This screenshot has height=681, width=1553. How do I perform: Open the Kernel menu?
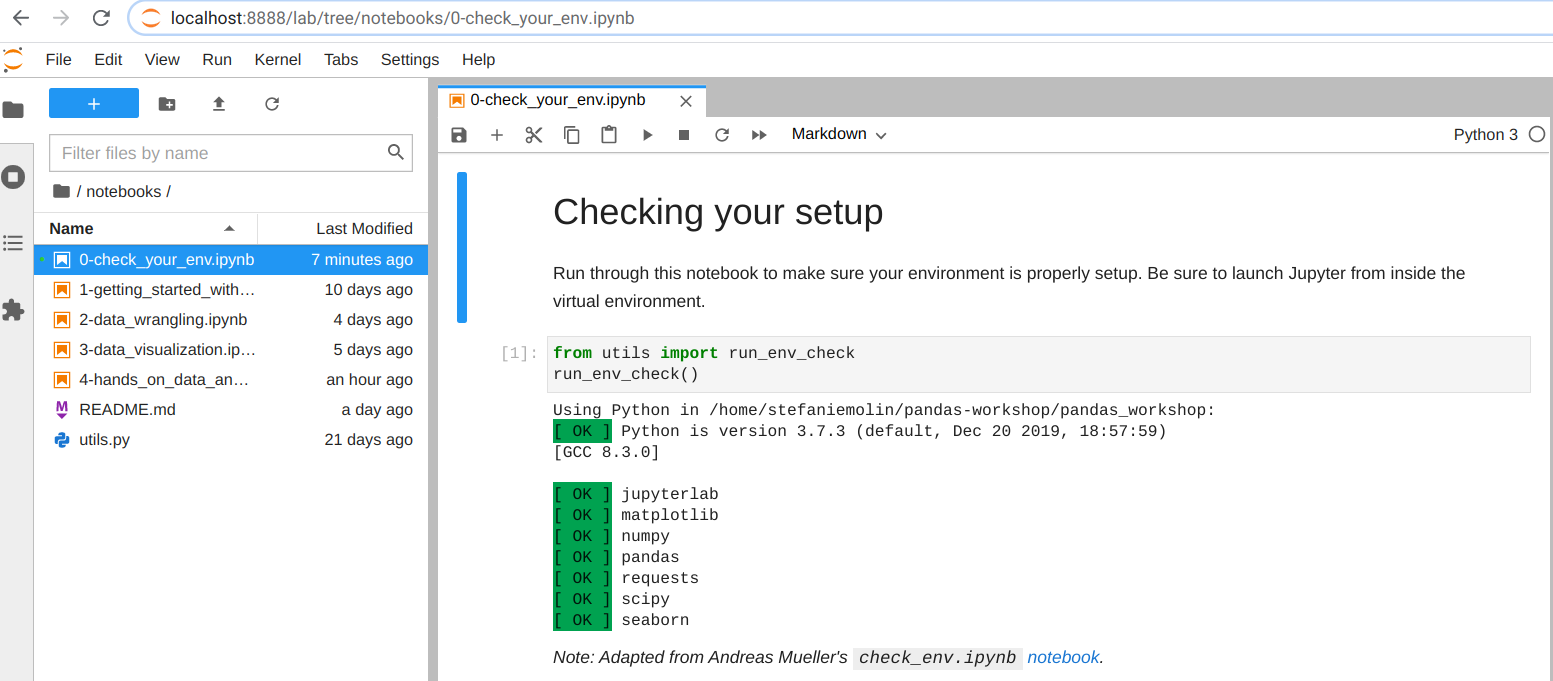point(278,60)
